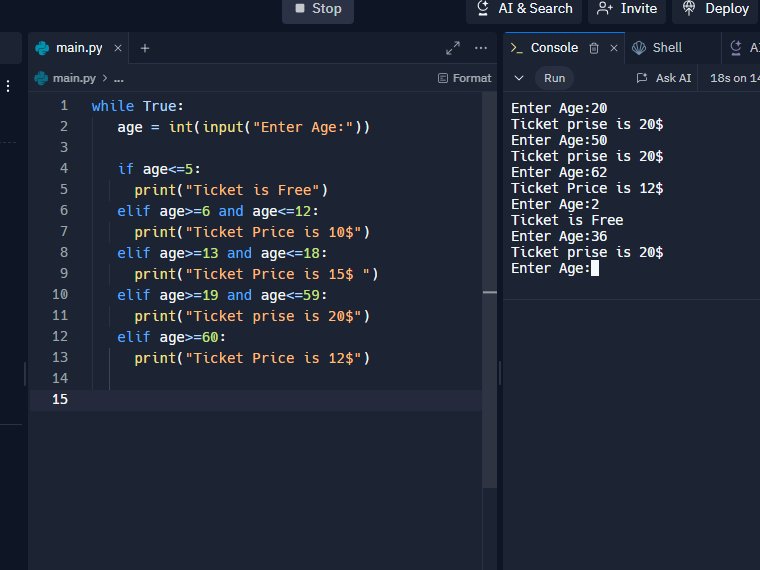Format the code with Format button
760x570 pixels.
pyautogui.click(x=464, y=78)
